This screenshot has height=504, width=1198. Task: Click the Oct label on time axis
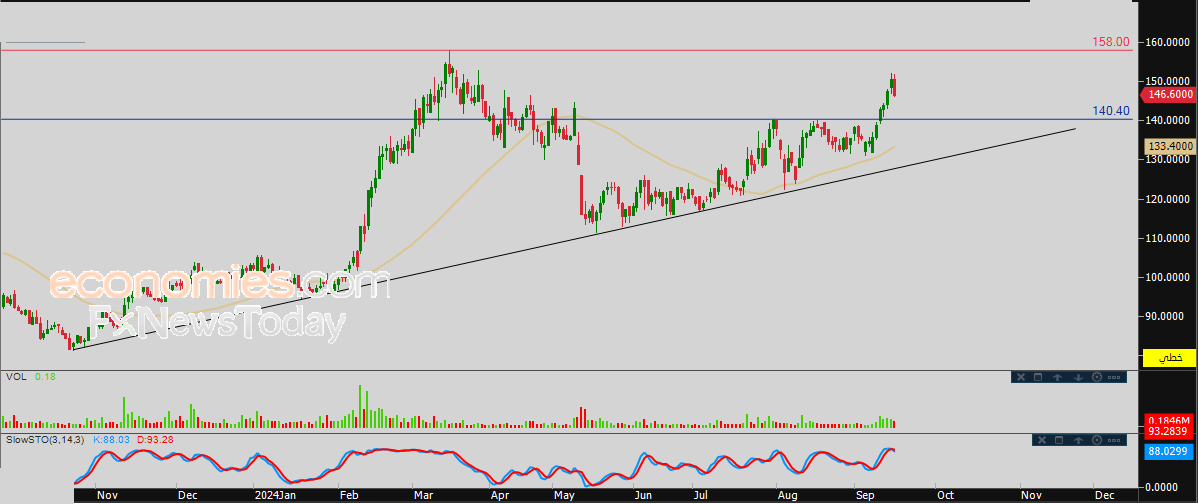click(x=945, y=495)
